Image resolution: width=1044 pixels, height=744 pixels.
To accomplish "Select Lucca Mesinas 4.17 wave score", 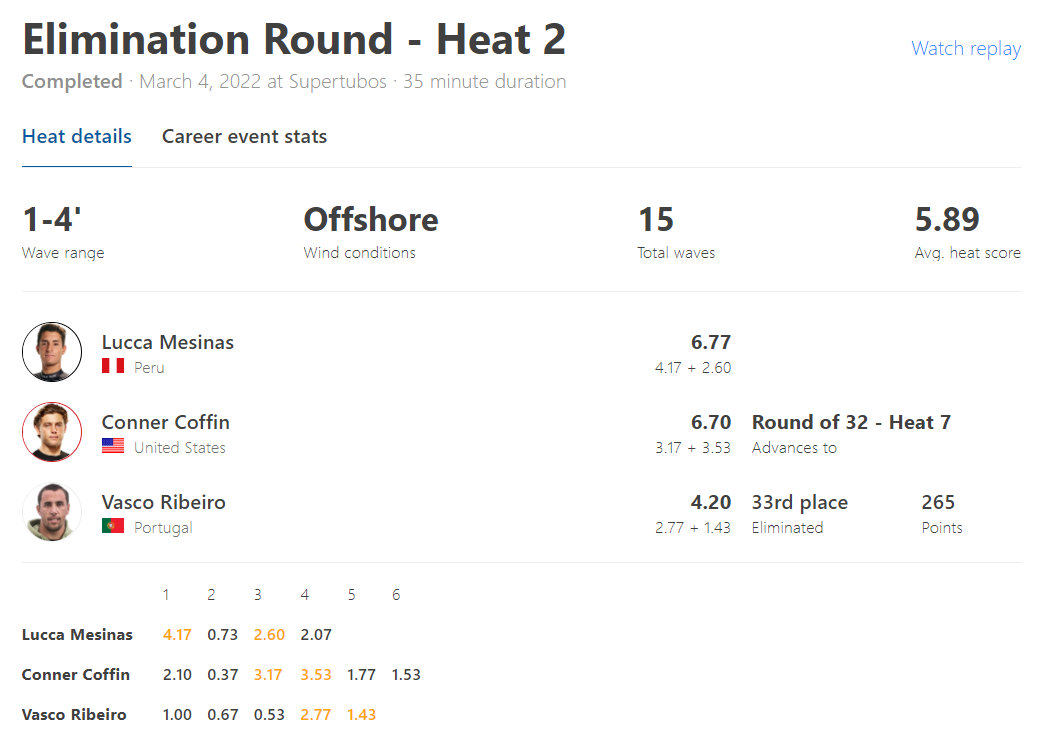I will coord(177,635).
